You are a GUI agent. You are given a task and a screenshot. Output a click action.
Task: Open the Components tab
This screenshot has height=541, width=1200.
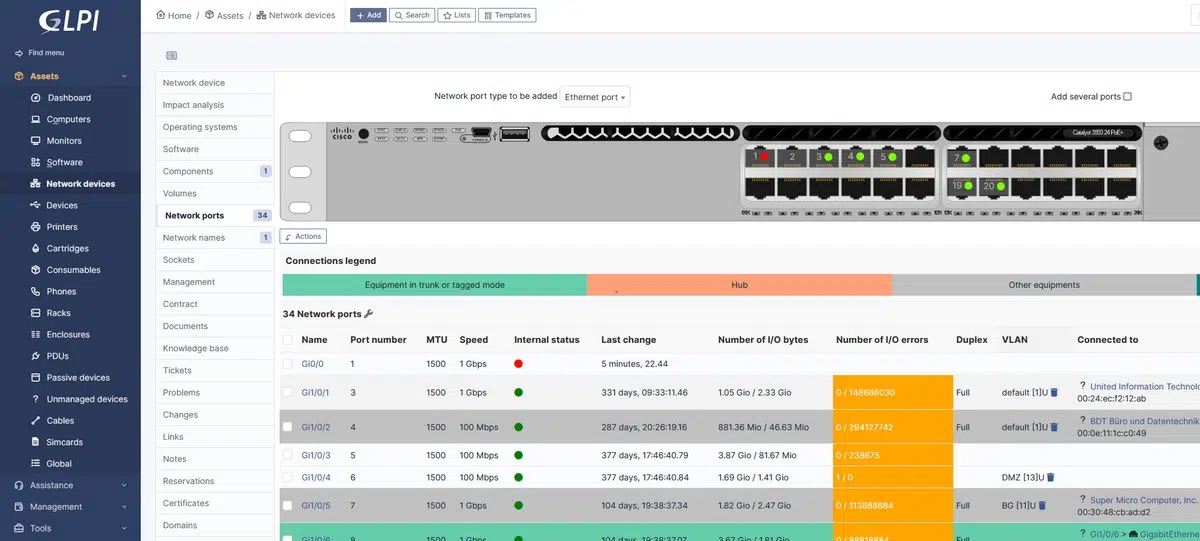[x=188, y=171]
